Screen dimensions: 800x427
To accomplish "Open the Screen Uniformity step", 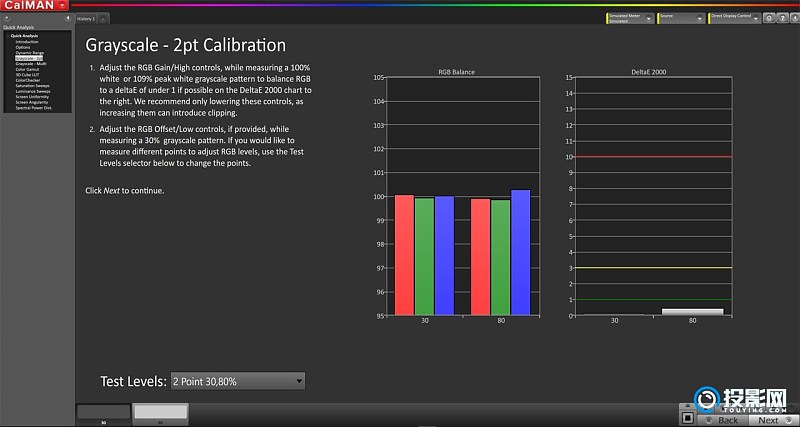I will tap(32, 96).
